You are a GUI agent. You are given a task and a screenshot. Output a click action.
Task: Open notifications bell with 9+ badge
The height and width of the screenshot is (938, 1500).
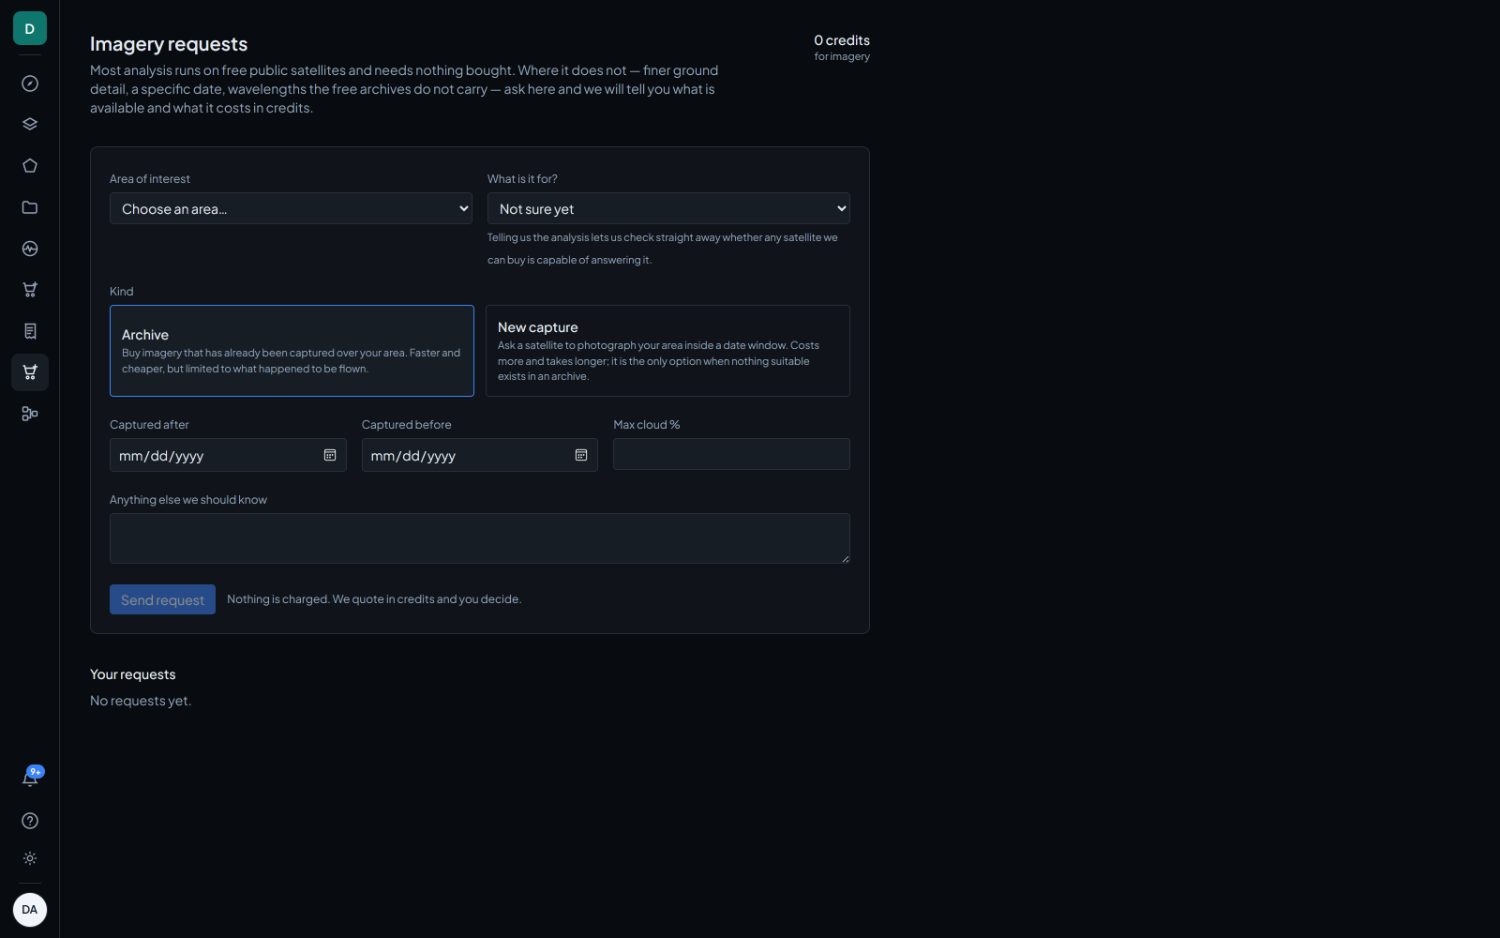tap(30, 778)
